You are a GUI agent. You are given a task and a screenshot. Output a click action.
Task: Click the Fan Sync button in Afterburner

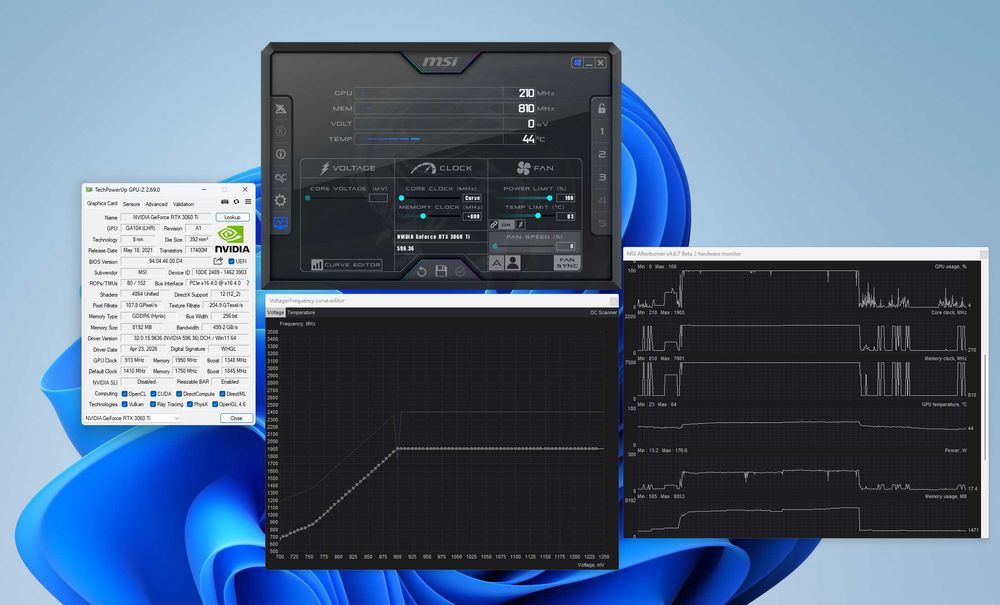[567, 263]
